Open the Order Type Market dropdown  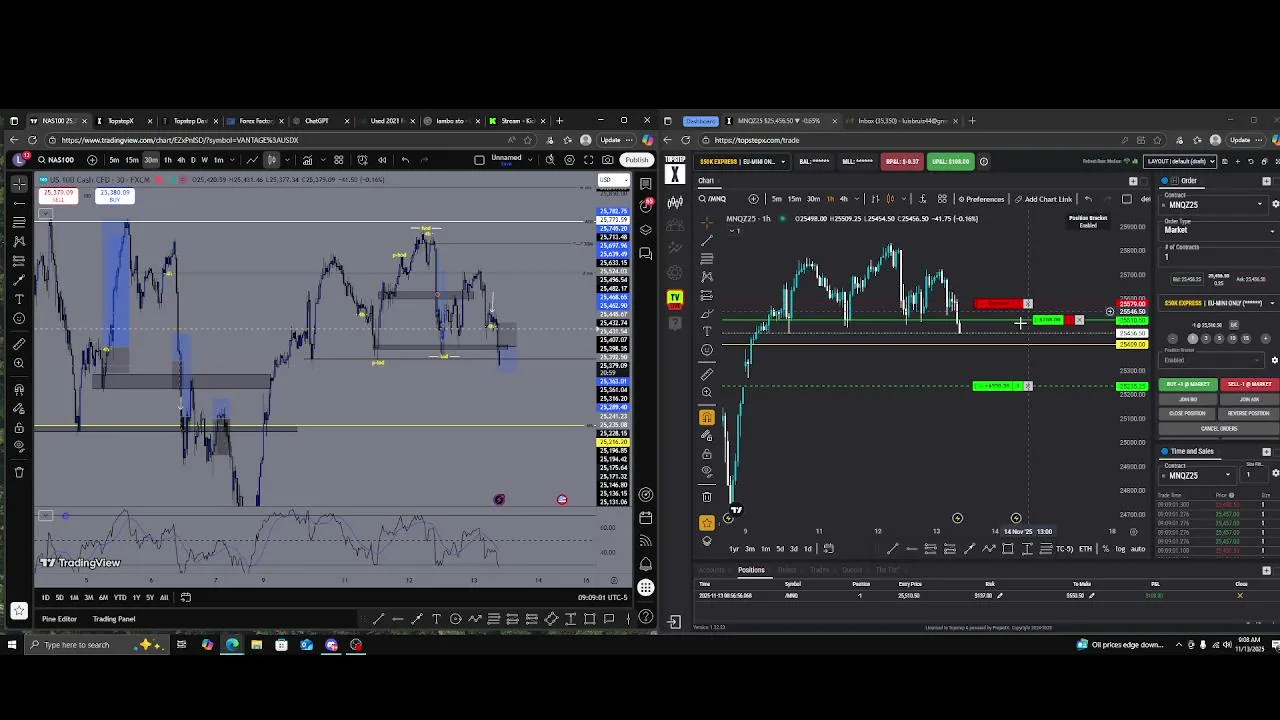(1219, 230)
